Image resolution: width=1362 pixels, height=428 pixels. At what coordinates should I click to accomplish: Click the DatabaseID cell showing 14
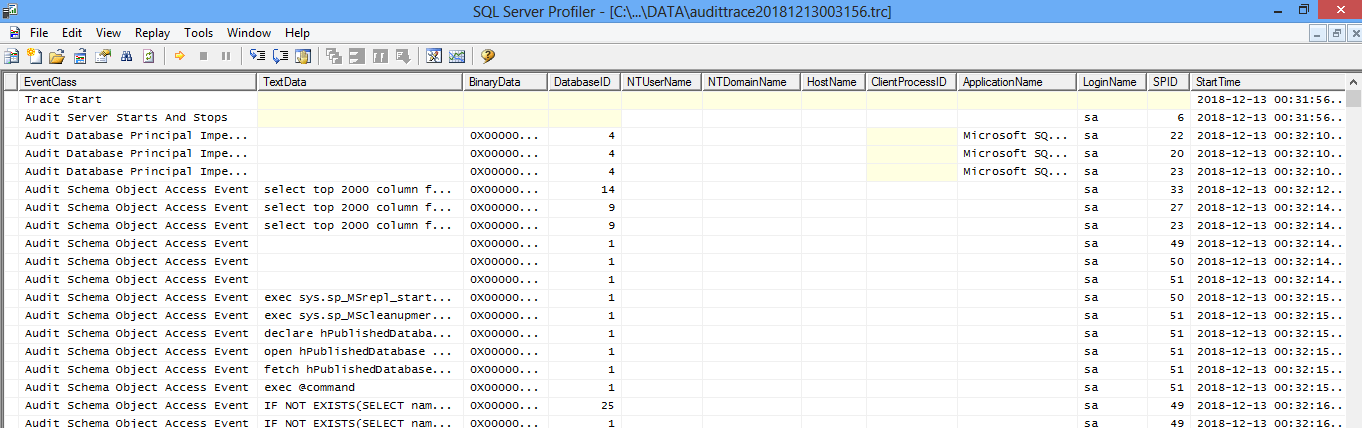click(585, 190)
